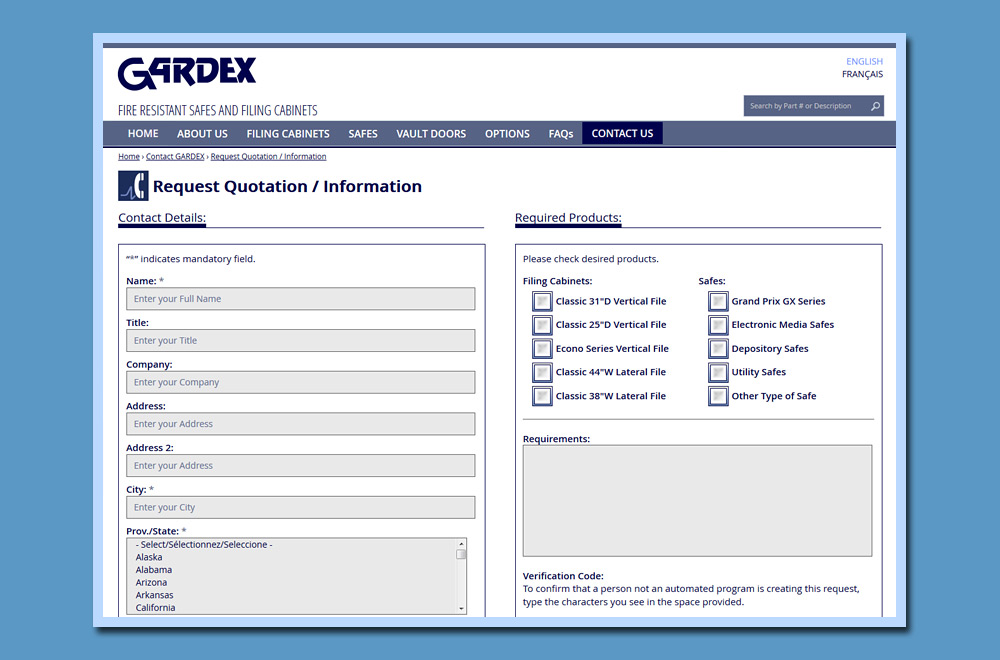1000x660 pixels.
Task: Focus the Address 2 input field
Action: click(x=300, y=466)
